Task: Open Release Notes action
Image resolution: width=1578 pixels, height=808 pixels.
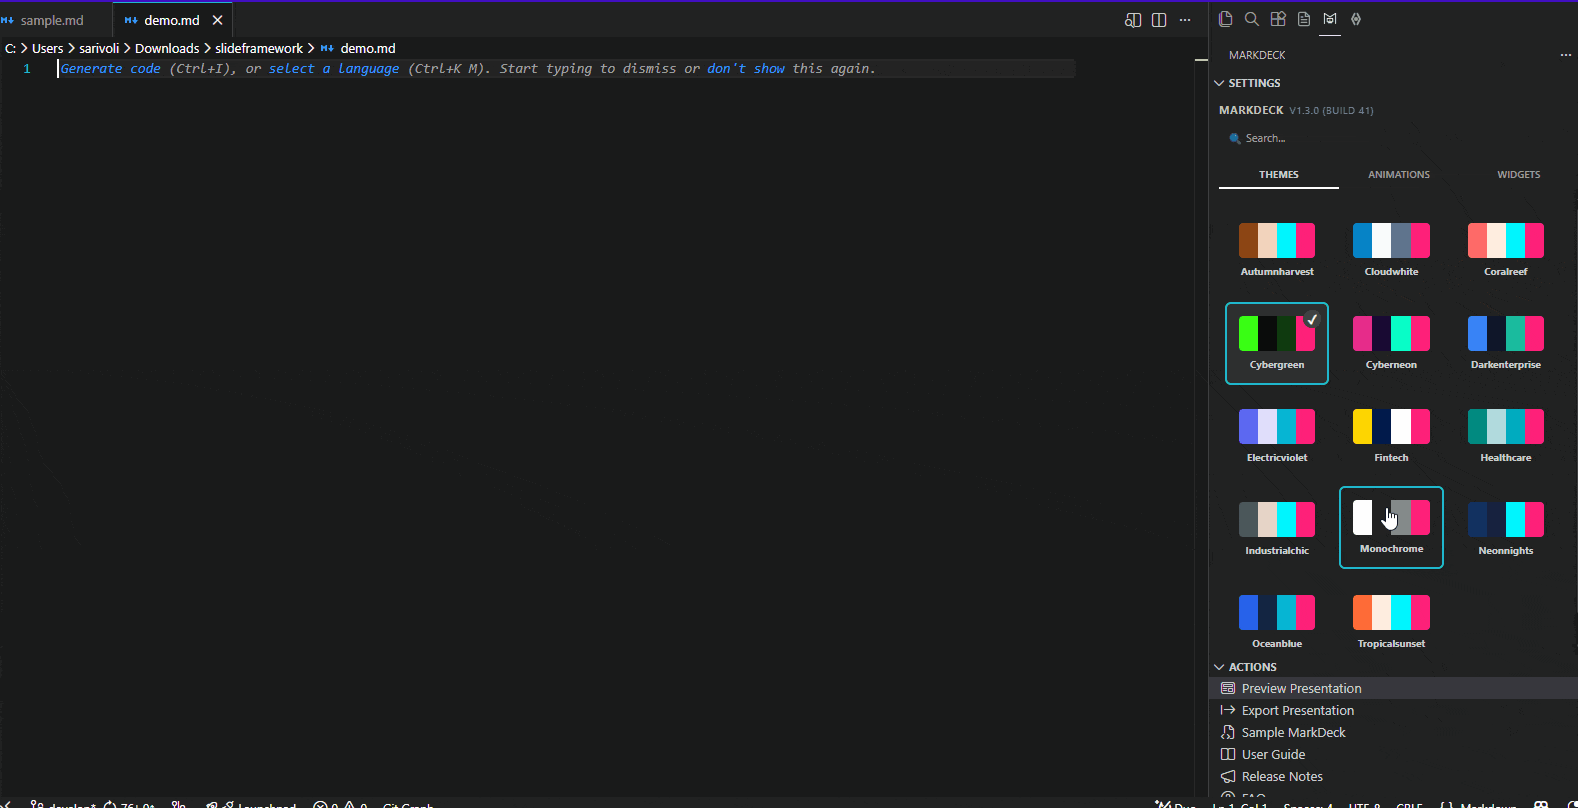Action: 1393,776
